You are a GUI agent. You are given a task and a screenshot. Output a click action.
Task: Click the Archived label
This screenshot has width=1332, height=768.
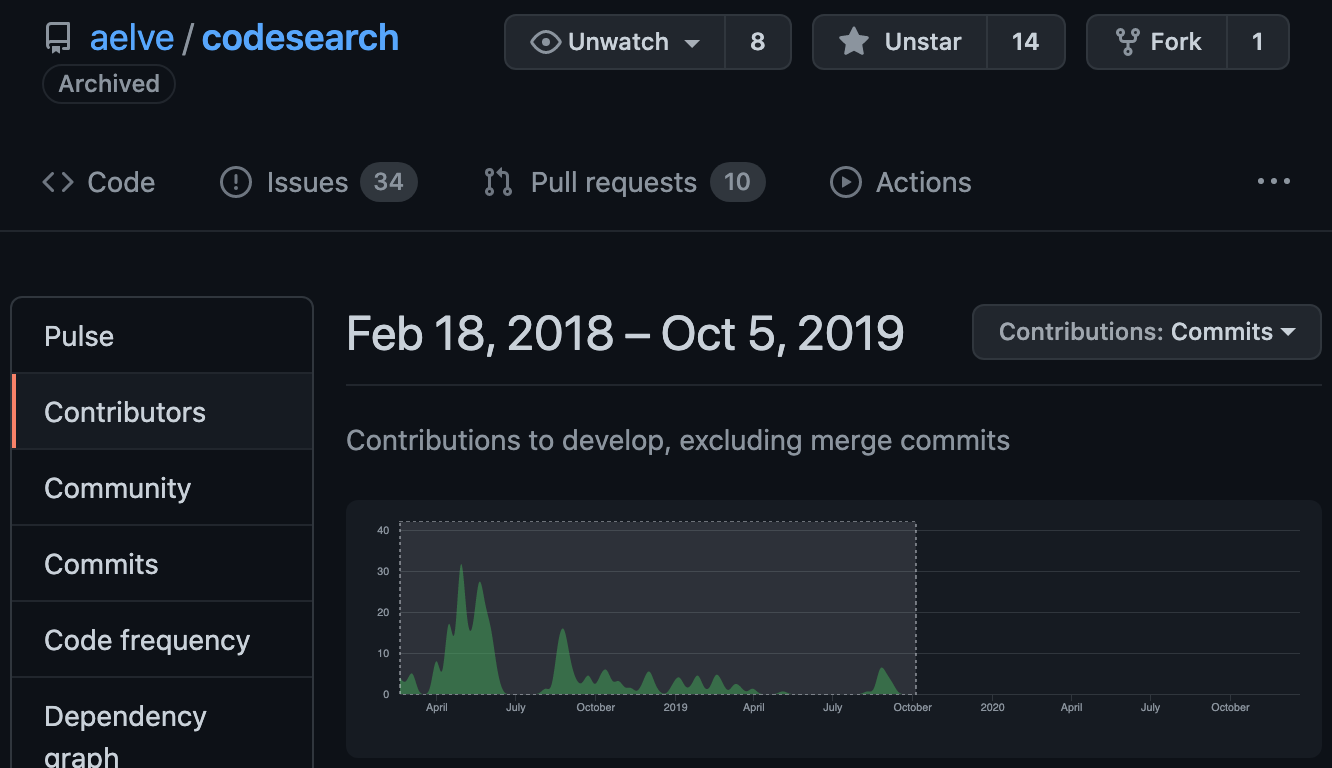[109, 84]
